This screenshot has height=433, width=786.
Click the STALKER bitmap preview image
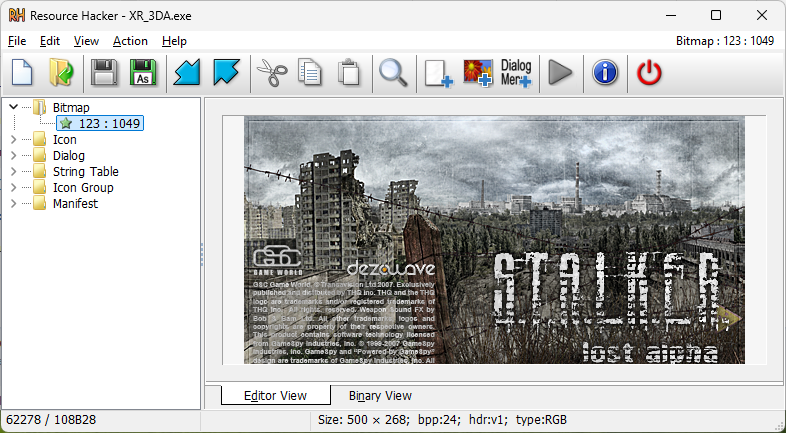click(x=494, y=240)
